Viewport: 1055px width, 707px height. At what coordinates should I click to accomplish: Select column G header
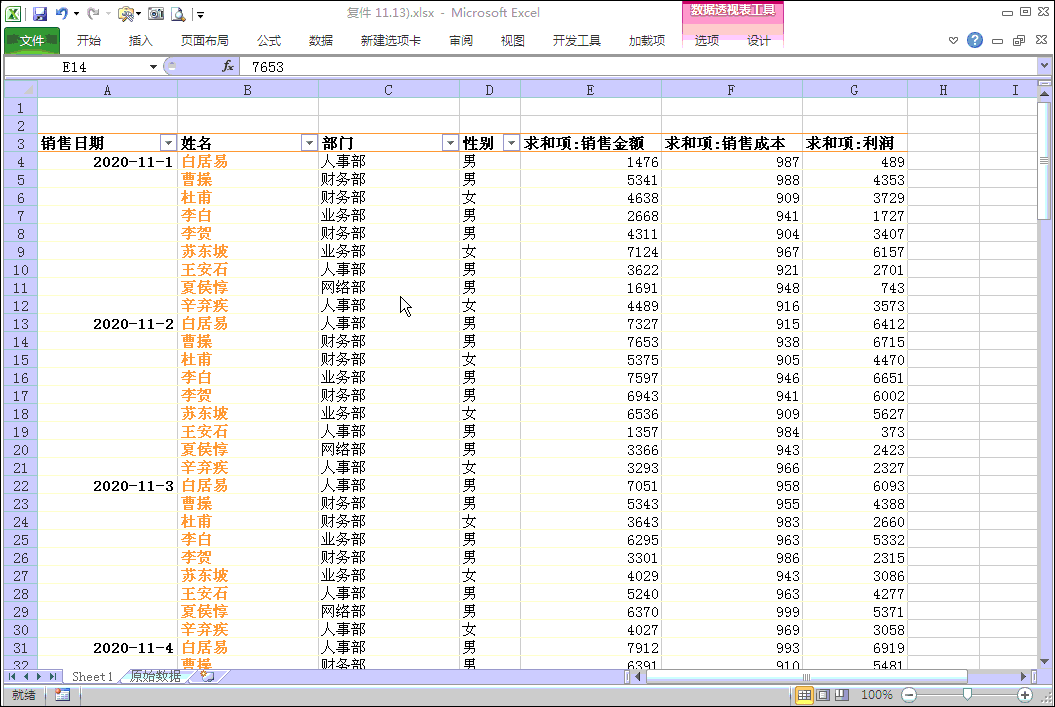click(854, 89)
